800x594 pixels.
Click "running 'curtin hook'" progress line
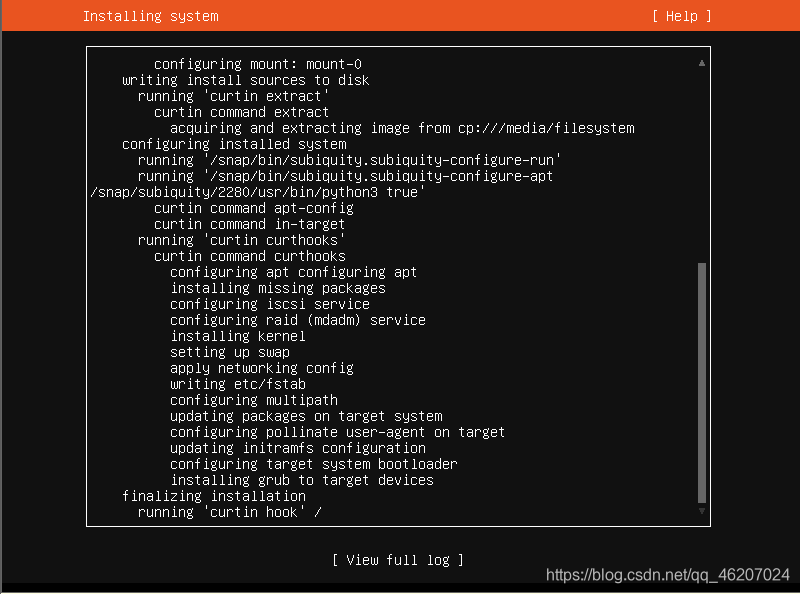tap(230, 512)
